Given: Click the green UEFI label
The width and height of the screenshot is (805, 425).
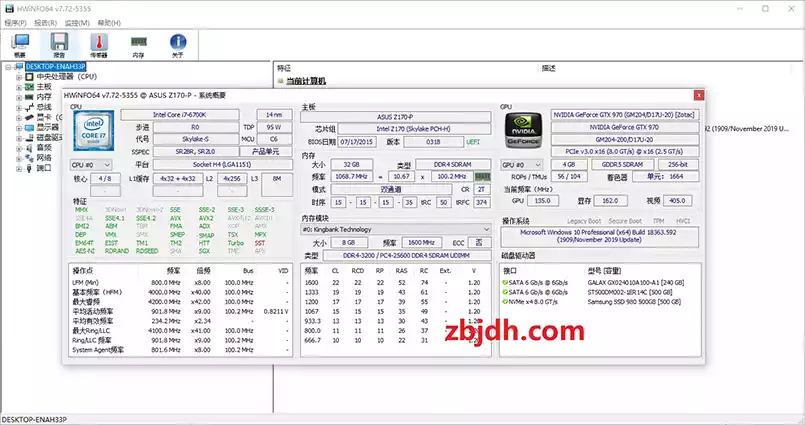Looking at the screenshot, I should (473, 142).
